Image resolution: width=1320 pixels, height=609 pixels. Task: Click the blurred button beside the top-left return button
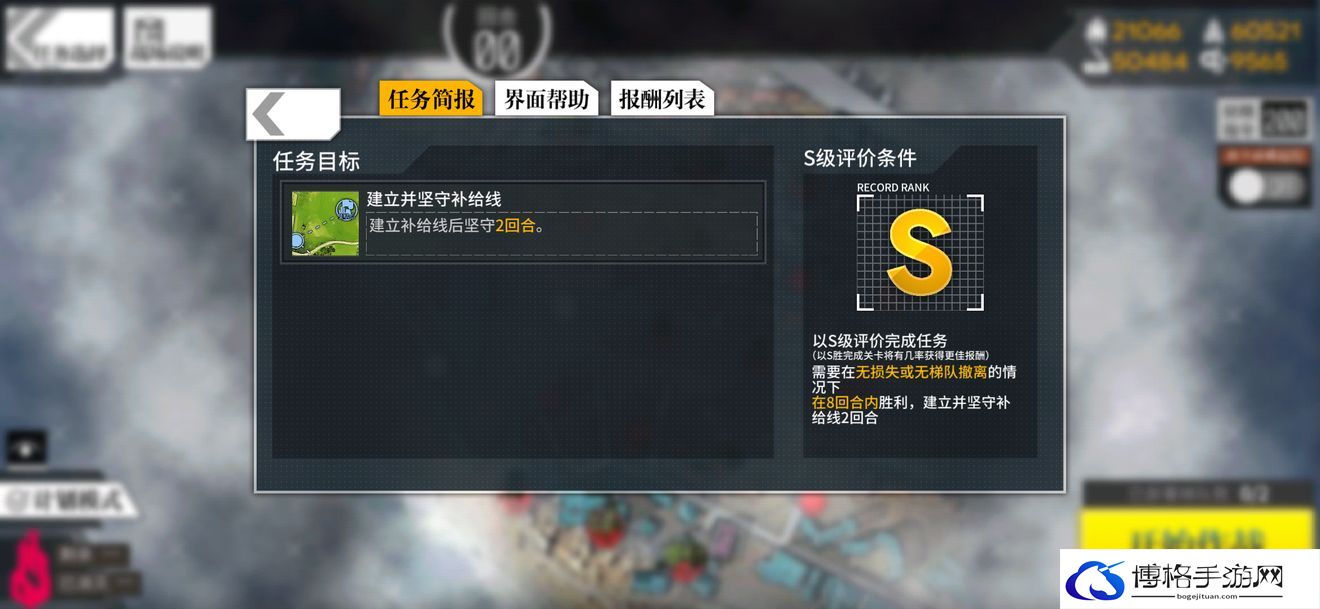tap(168, 39)
